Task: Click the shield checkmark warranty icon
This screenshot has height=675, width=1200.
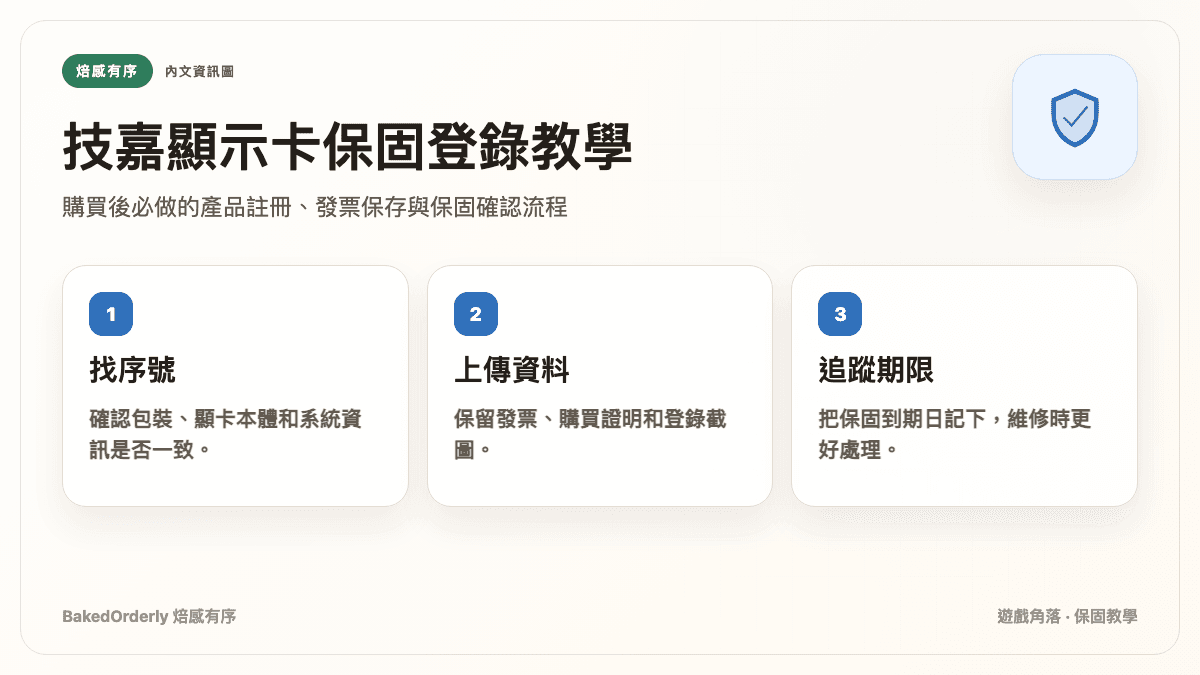Action: (x=1075, y=117)
